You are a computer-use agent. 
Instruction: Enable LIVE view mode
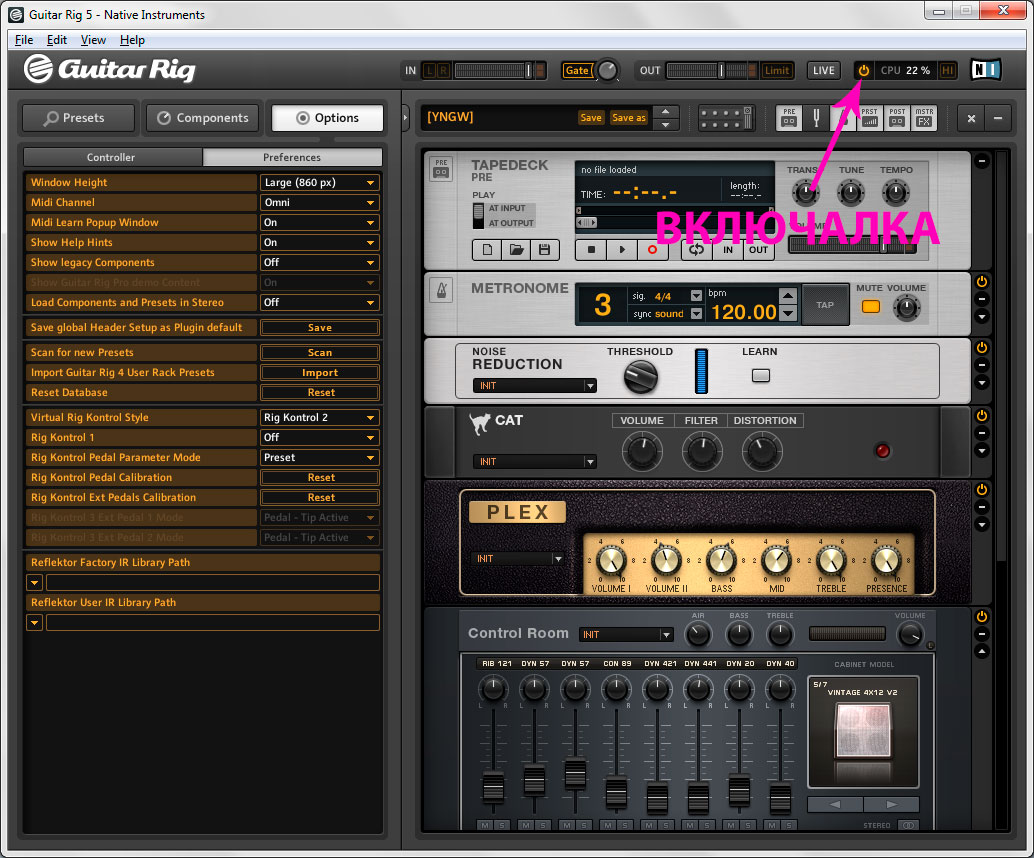point(824,71)
